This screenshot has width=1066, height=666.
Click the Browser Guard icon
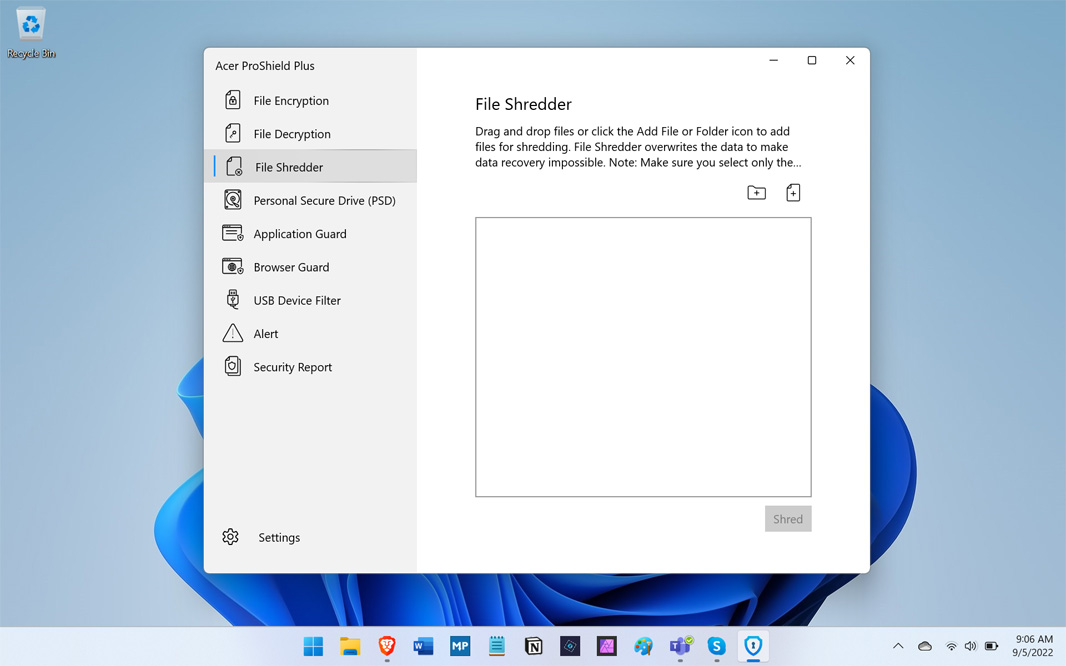pos(233,267)
